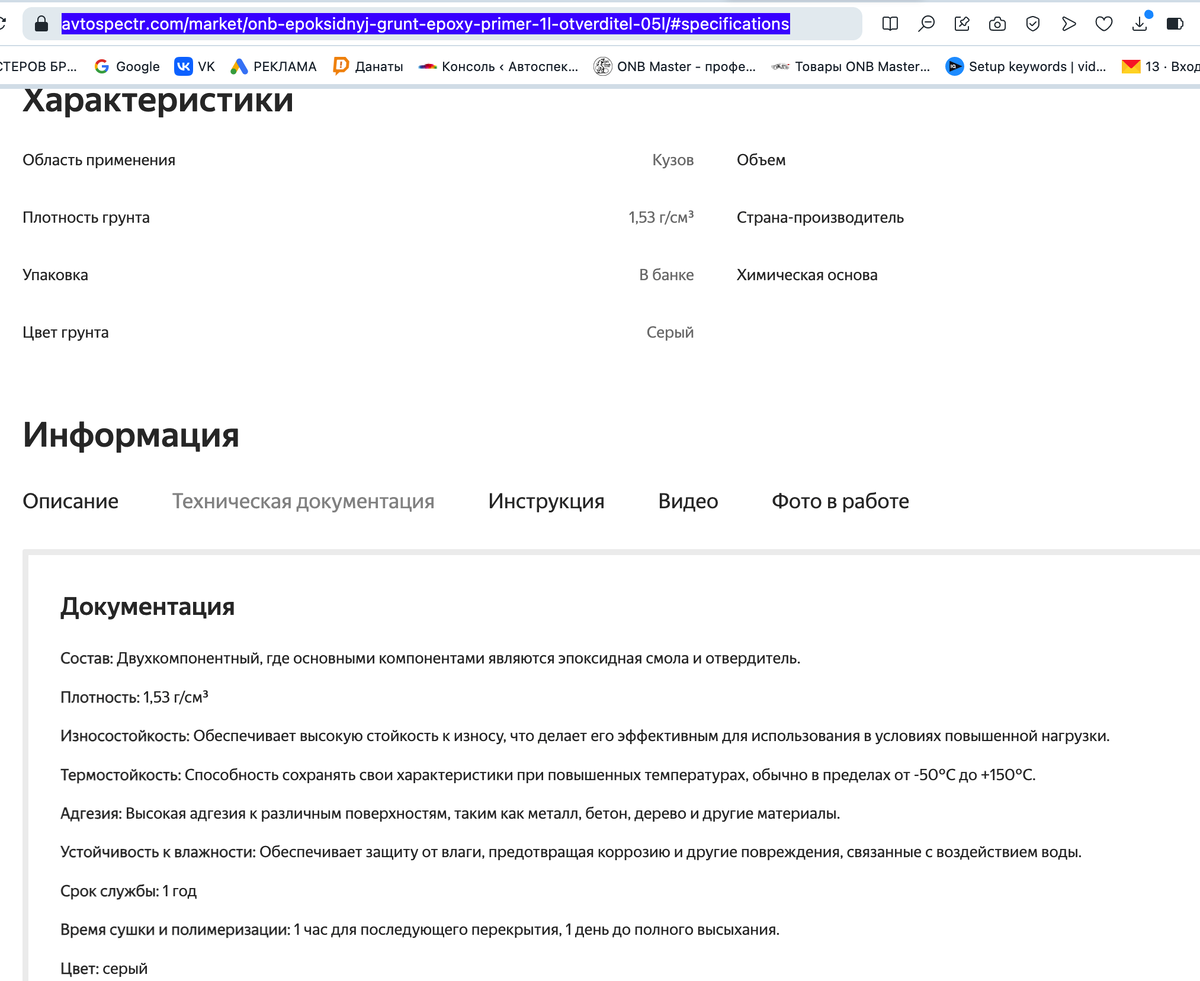
Task: Click the 'Область применения' label
Action: click(x=99, y=160)
